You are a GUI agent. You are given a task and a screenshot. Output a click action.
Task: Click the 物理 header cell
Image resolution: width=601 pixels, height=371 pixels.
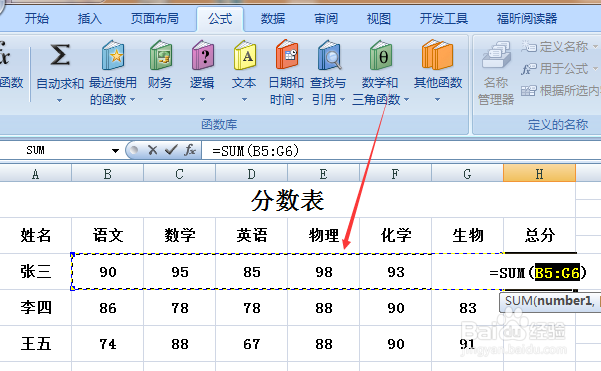click(323, 235)
